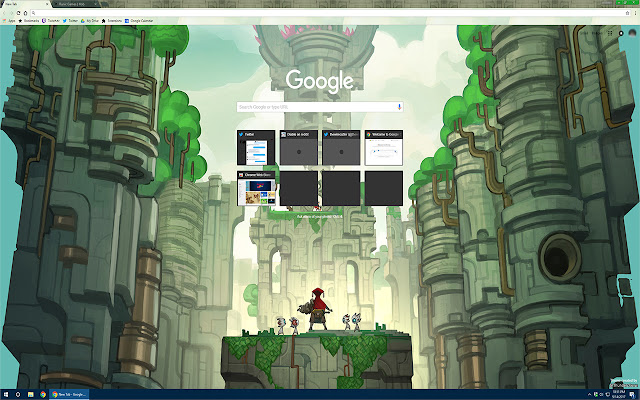
Task: Reload the page with the refresh icon
Action: pyautogui.click(x=18, y=13)
